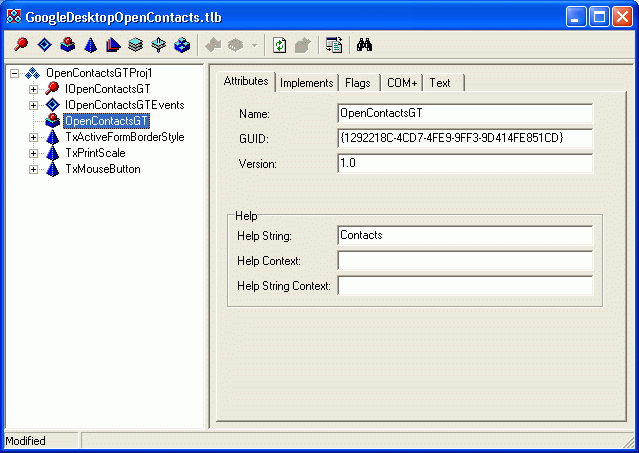This screenshot has width=639, height=453.
Task: Click the New CoClass toolbar icon
Action: tap(68, 44)
